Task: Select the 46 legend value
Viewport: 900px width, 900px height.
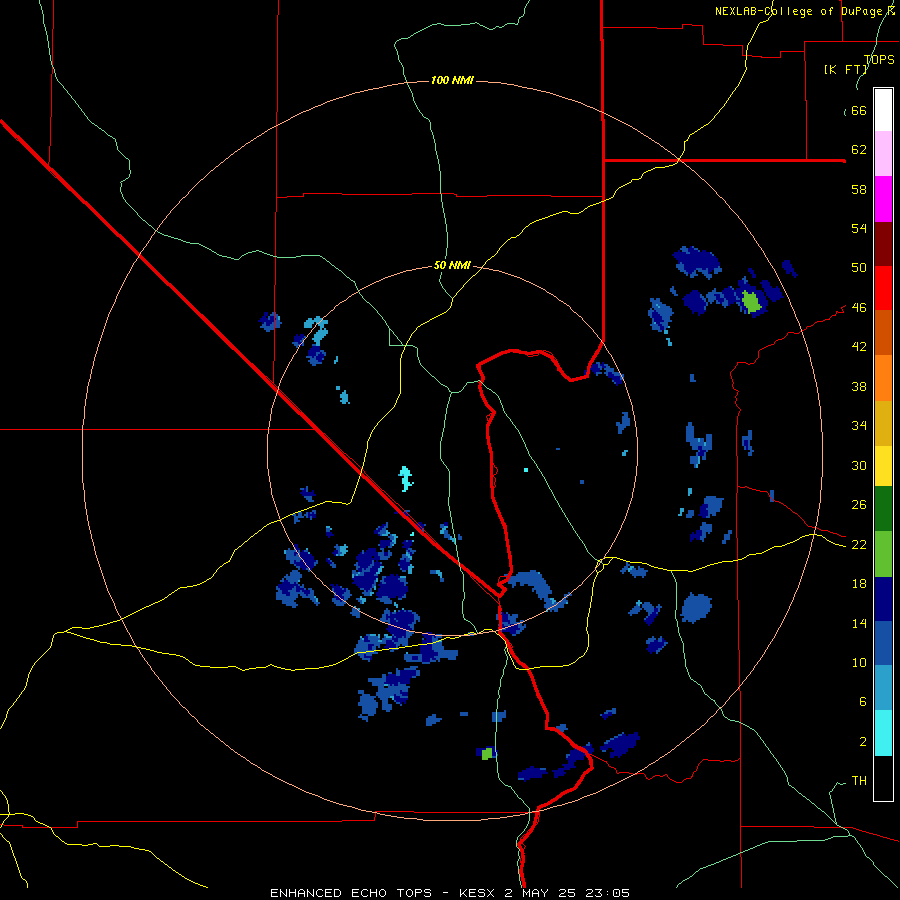Action: pos(859,308)
